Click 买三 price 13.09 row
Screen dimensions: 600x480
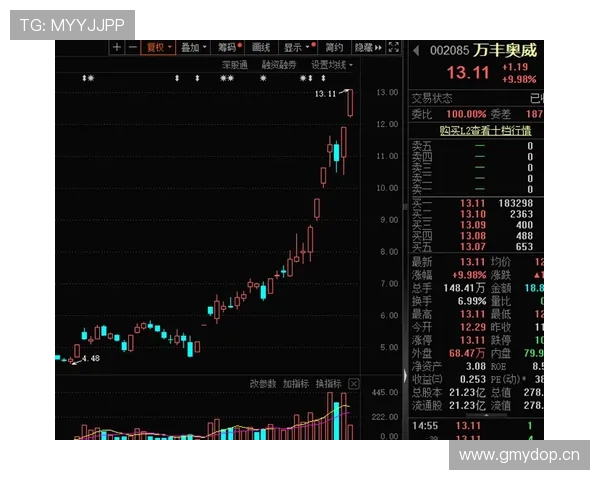click(473, 225)
